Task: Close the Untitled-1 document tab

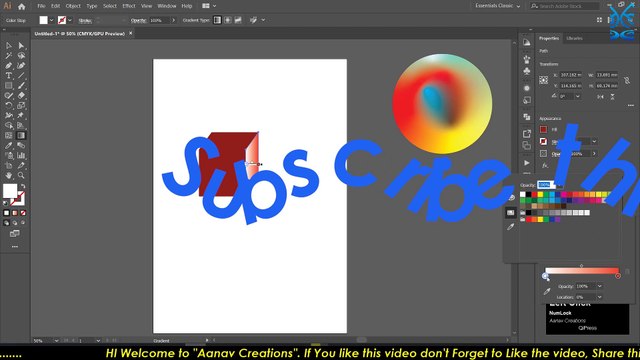Action: coord(131,33)
